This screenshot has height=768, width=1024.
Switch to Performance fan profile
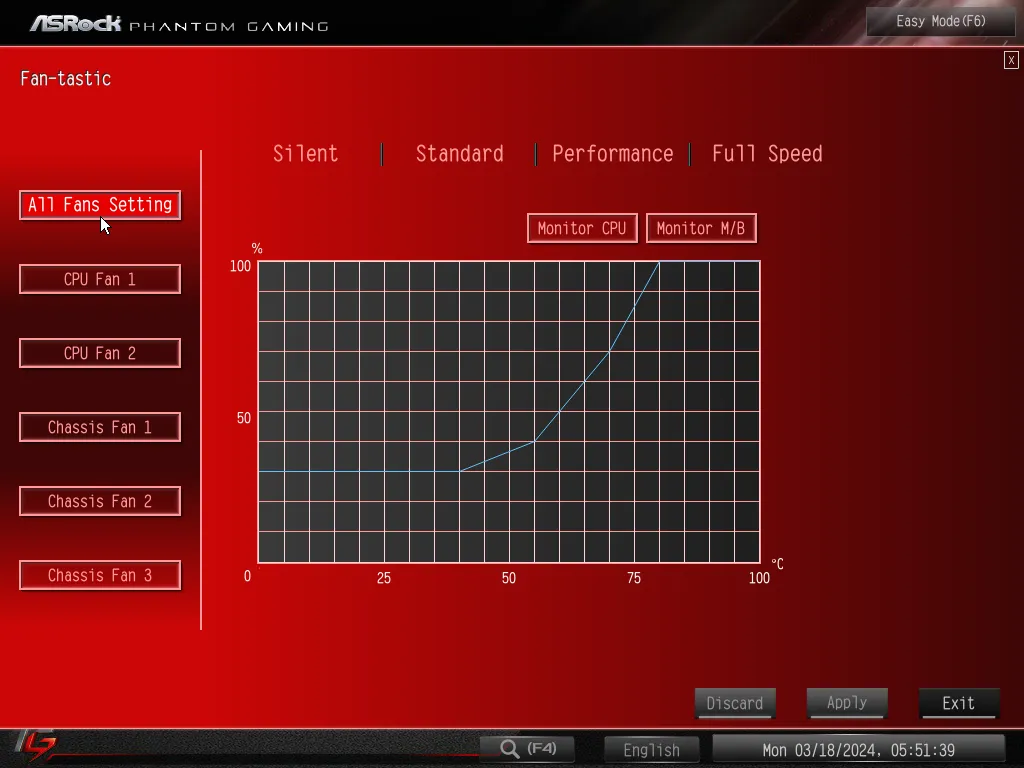[x=613, y=154]
